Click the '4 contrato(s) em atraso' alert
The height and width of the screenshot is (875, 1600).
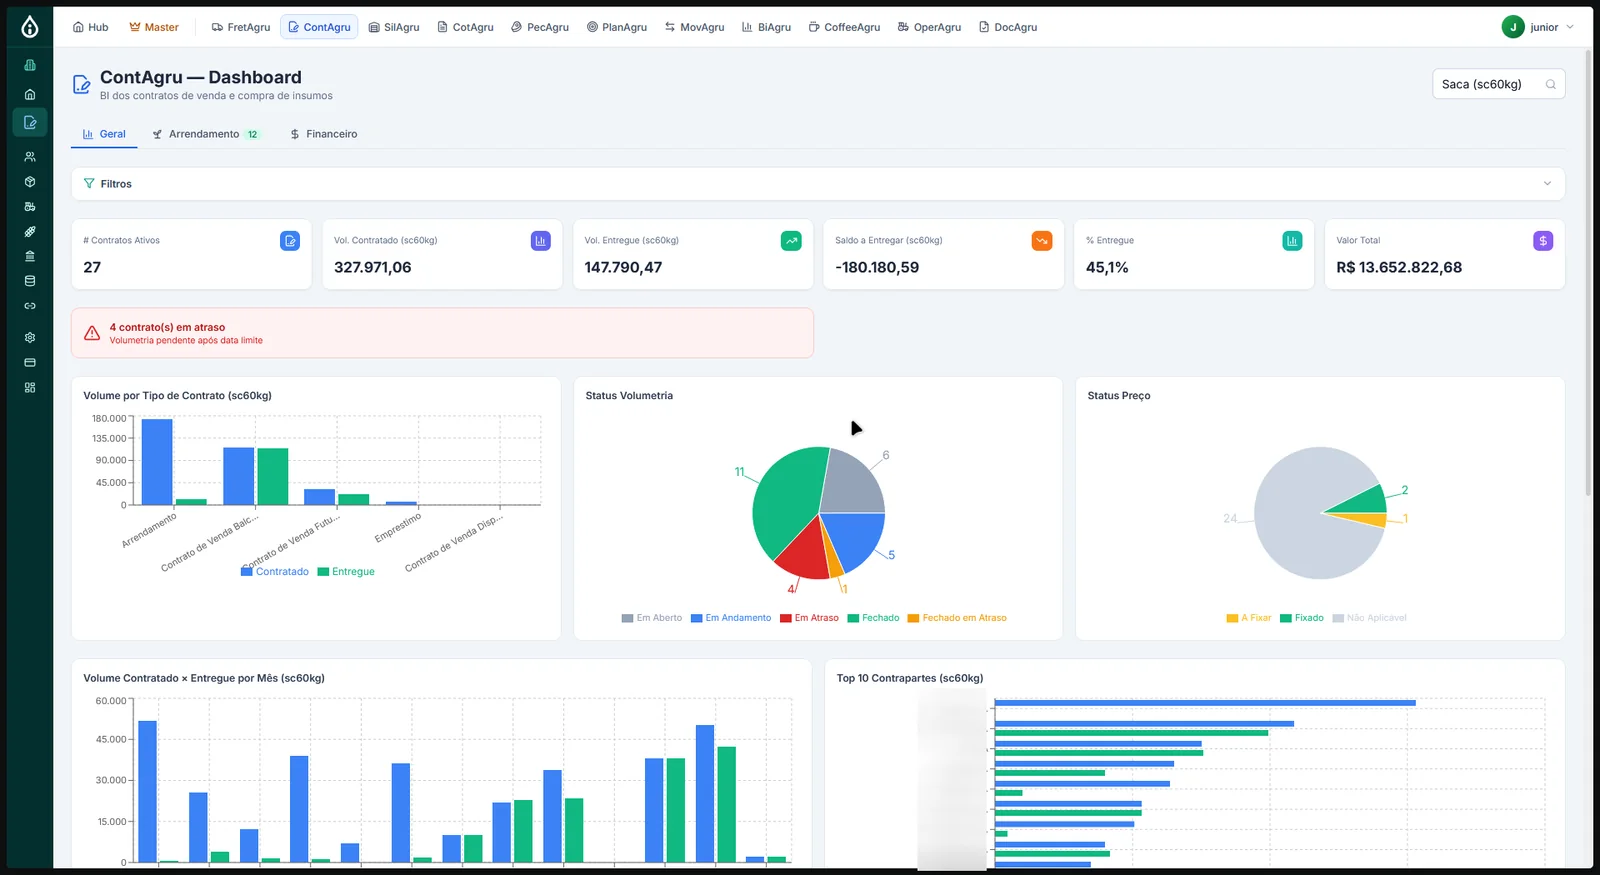442,333
